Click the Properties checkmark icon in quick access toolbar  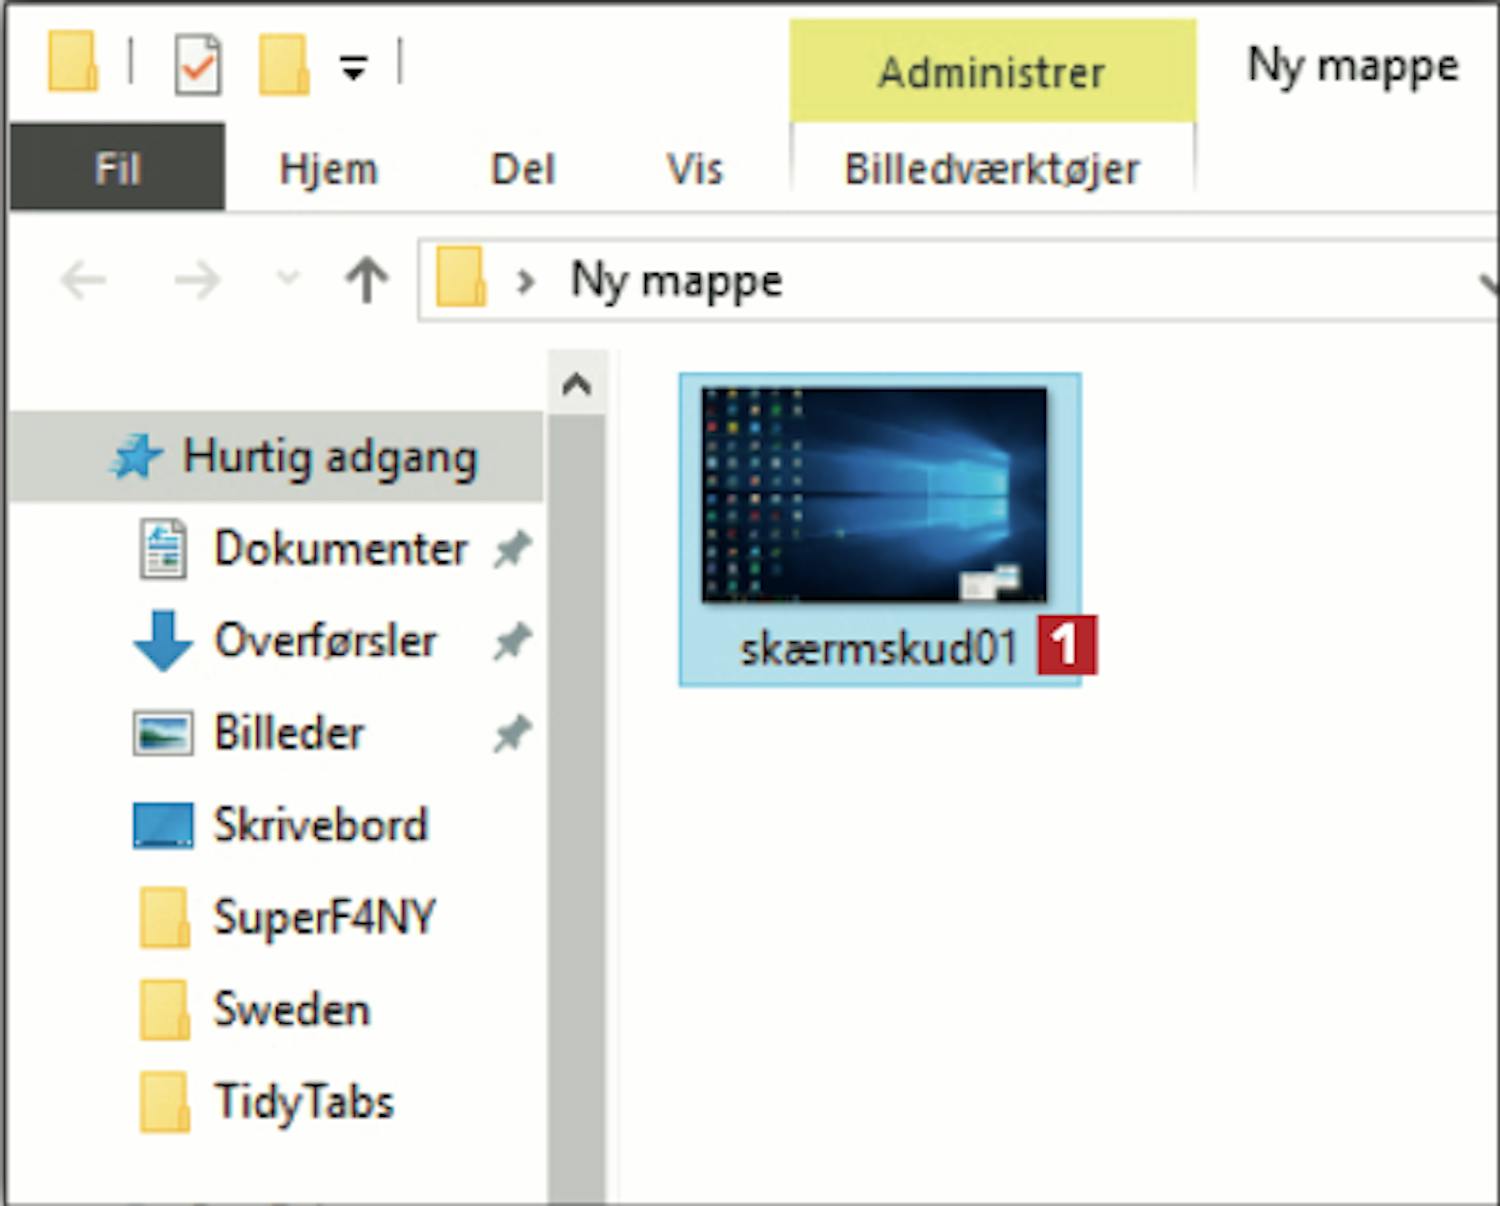coord(197,65)
